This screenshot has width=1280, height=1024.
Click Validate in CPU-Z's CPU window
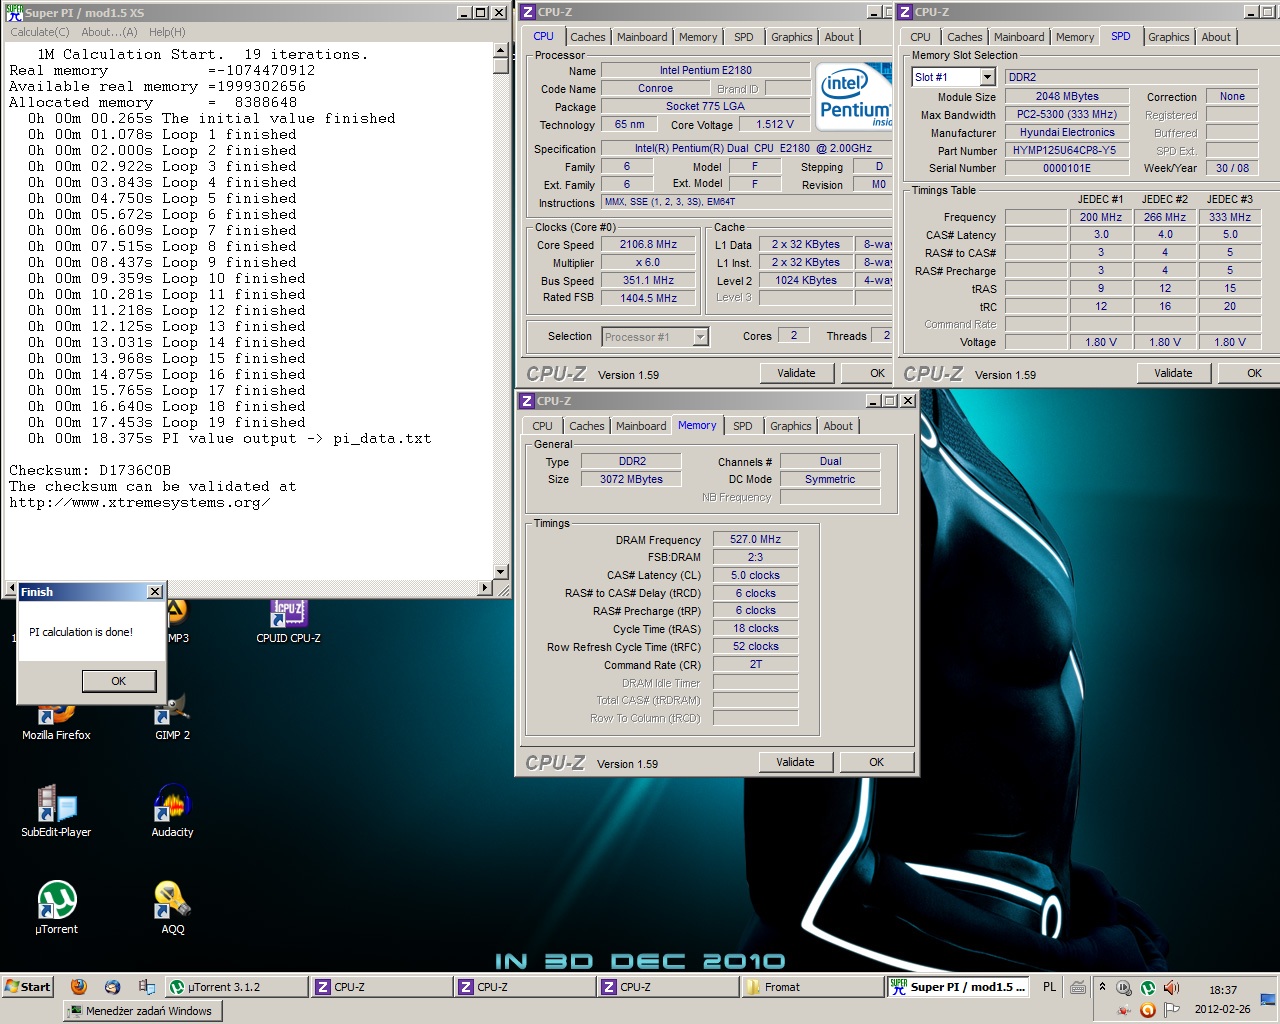(796, 373)
